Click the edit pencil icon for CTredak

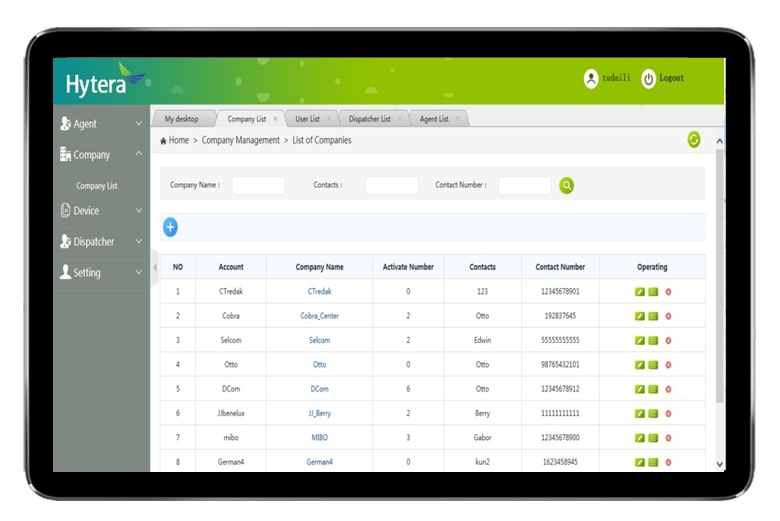[x=640, y=292]
